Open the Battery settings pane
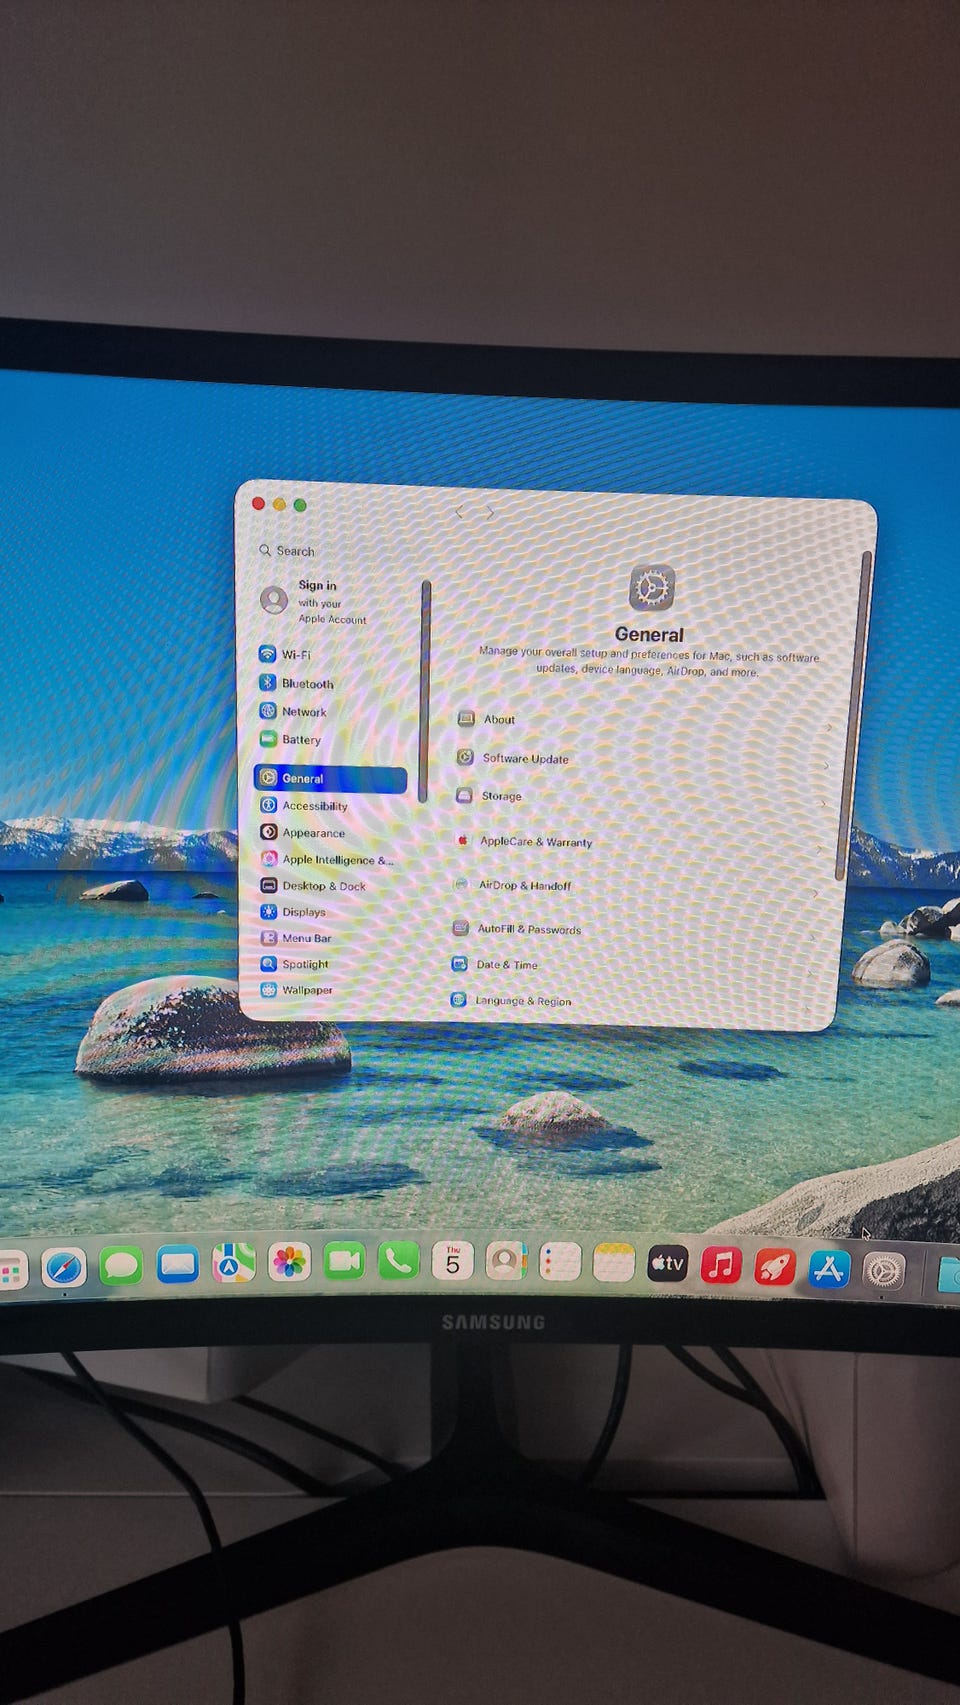The image size is (960, 1705). tap(300, 740)
